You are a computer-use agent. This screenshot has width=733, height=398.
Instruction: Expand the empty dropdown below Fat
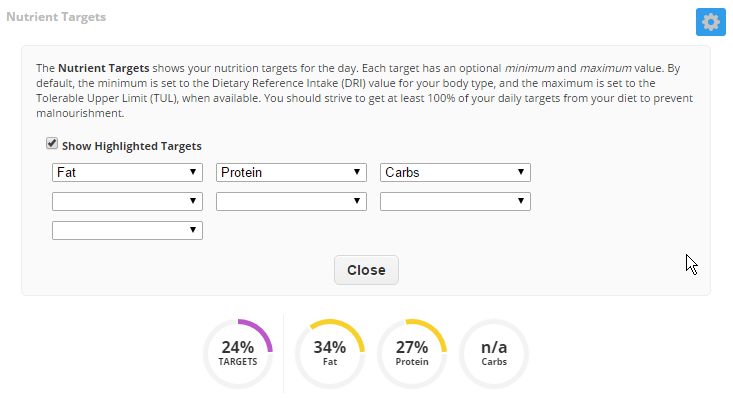[x=127, y=202]
